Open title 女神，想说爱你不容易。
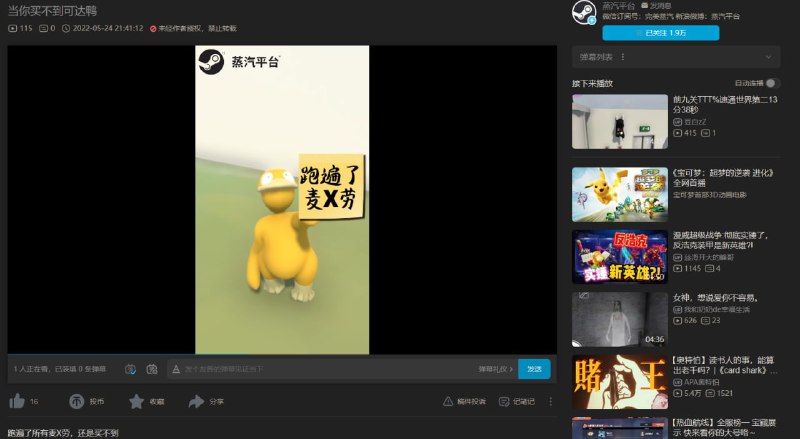The width and height of the screenshot is (800, 439). point(716,298)
